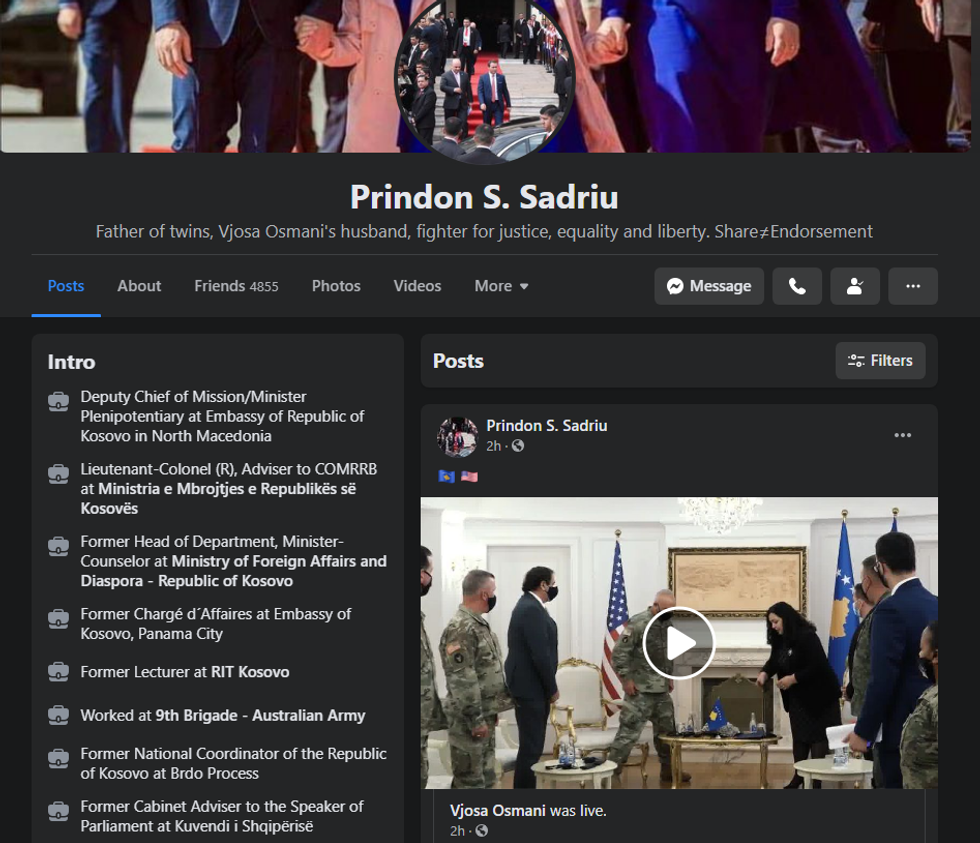980x843 pixels.
Task: Select the Videos tab
Action: point(417,286)
